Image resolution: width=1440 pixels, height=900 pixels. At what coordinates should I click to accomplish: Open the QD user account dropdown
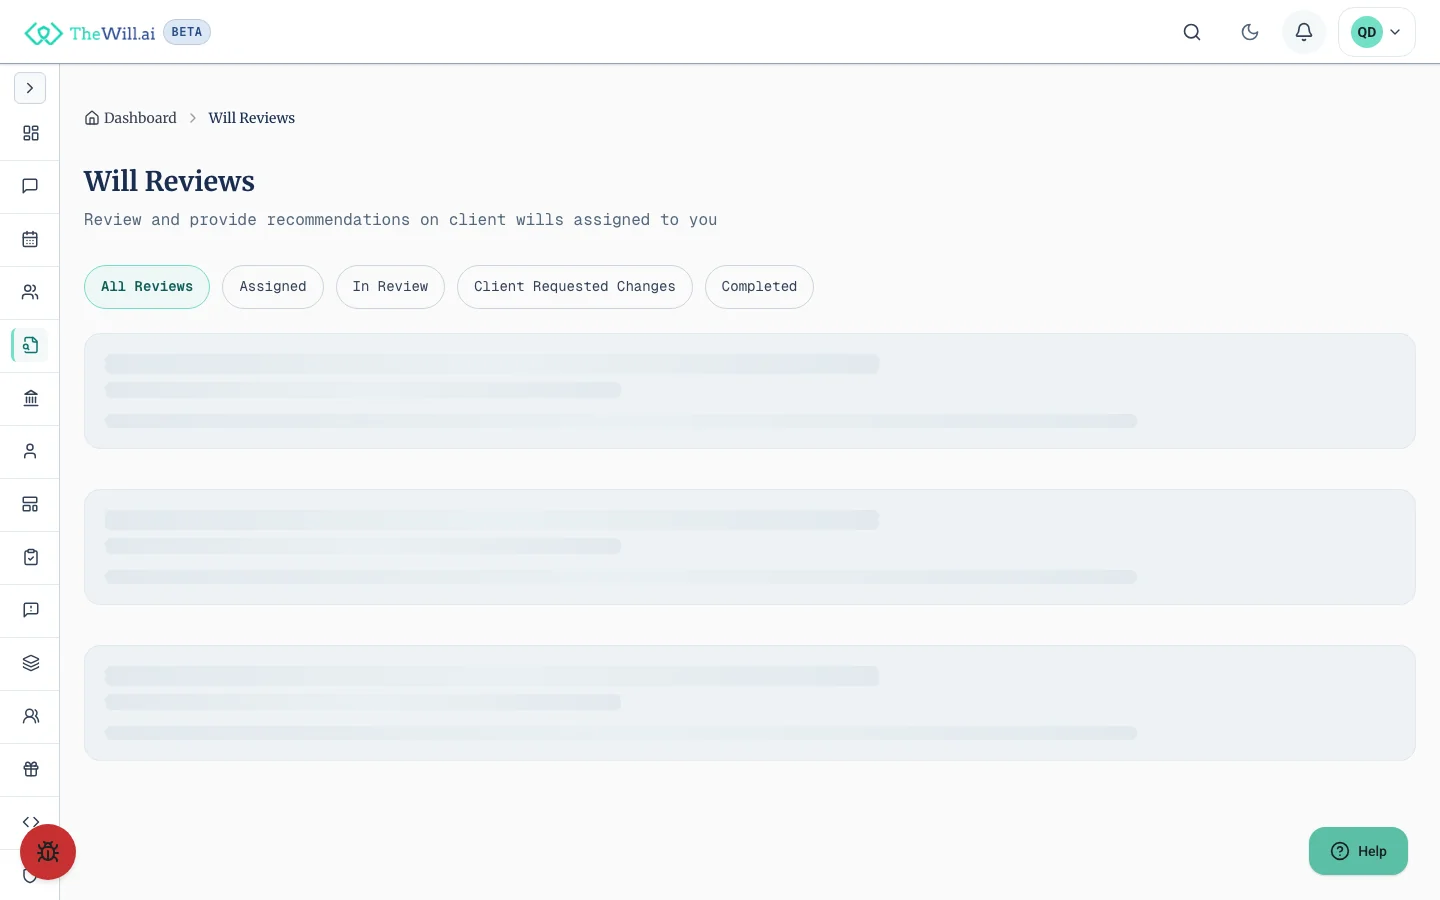pyautogui.click(x=1377, y=32)
